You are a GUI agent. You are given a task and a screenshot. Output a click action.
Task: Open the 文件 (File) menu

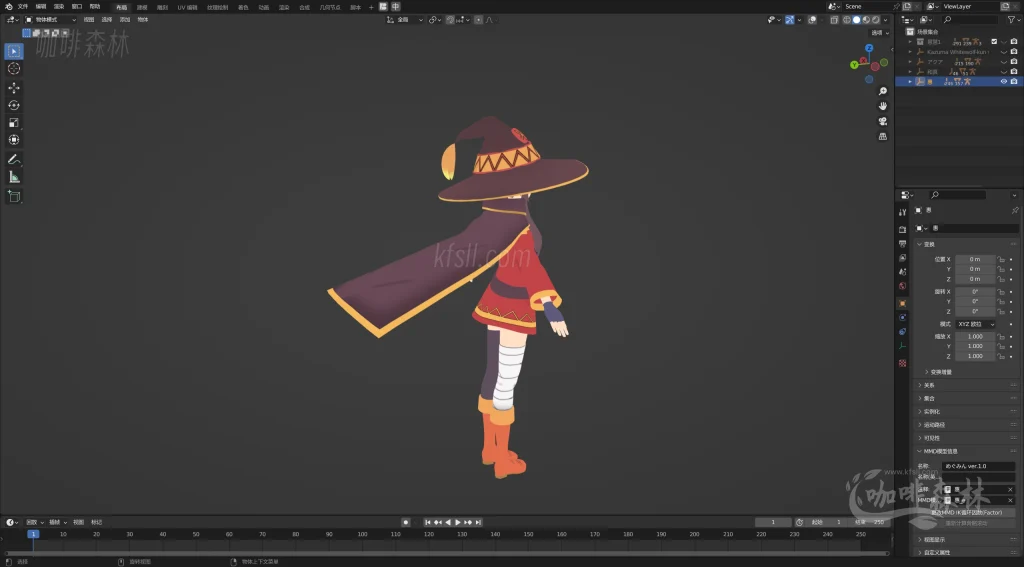click(22, 6)
